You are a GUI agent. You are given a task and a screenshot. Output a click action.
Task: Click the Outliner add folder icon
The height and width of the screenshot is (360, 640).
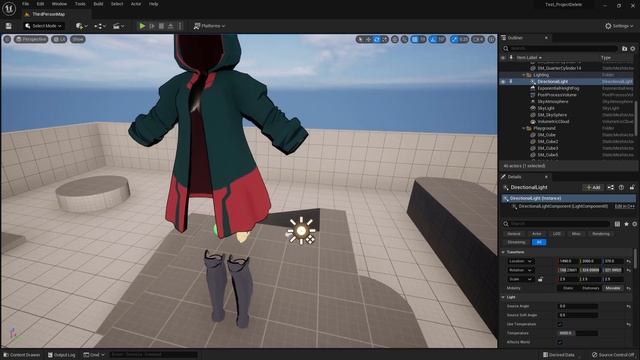(624, 49)
